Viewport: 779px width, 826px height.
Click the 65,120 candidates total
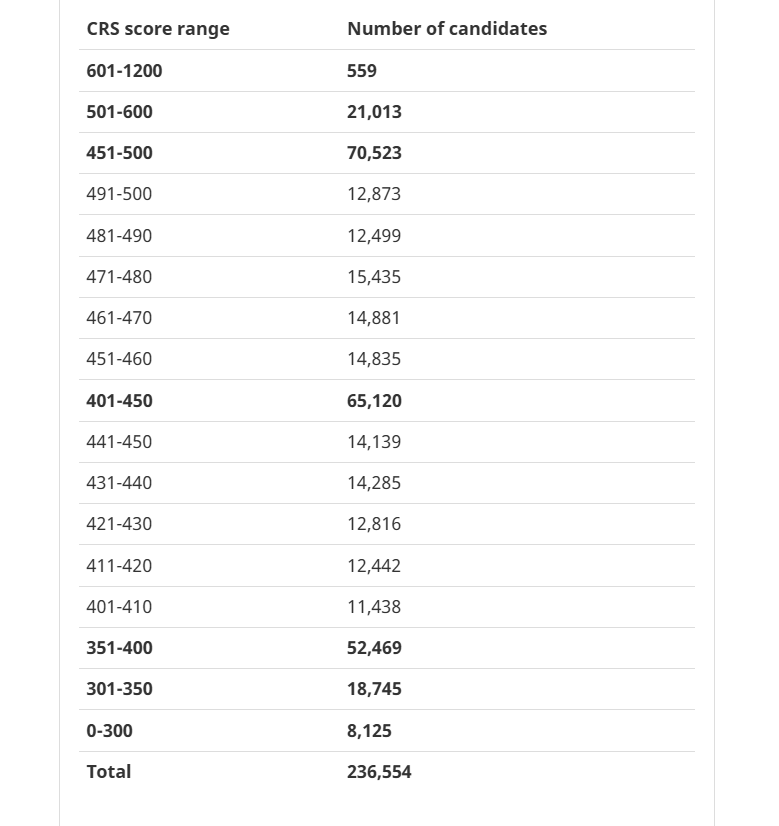[374, 401]
